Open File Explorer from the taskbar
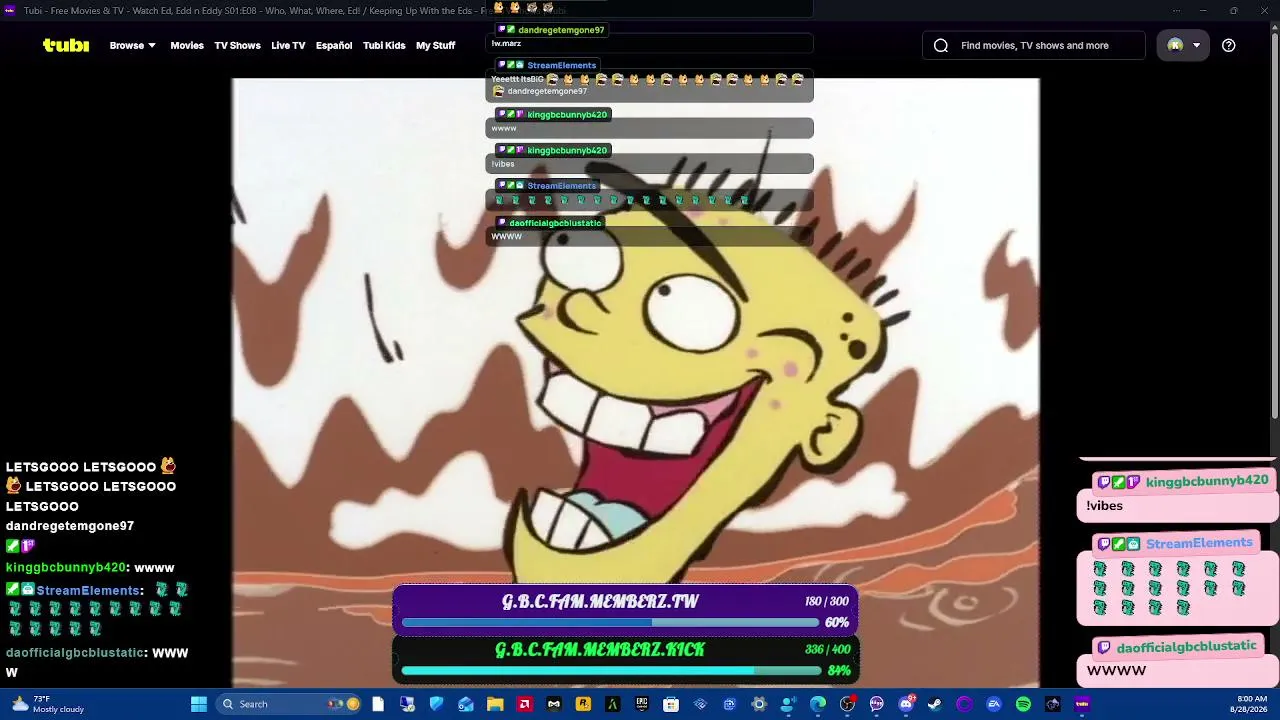Image resolution: width=1280 pixels, height=720 pixels. (x=495, y=704)
